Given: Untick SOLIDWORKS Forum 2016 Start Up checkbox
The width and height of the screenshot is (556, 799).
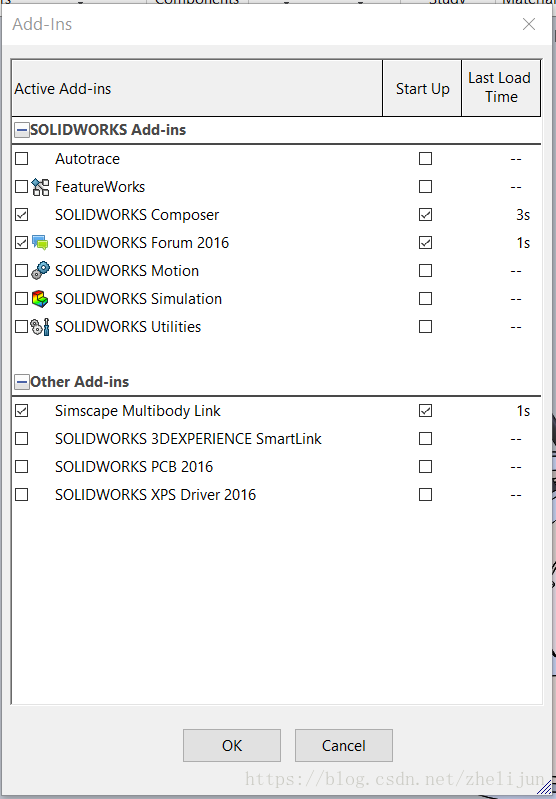Looking at the screenshot, I should pos(426,243).
